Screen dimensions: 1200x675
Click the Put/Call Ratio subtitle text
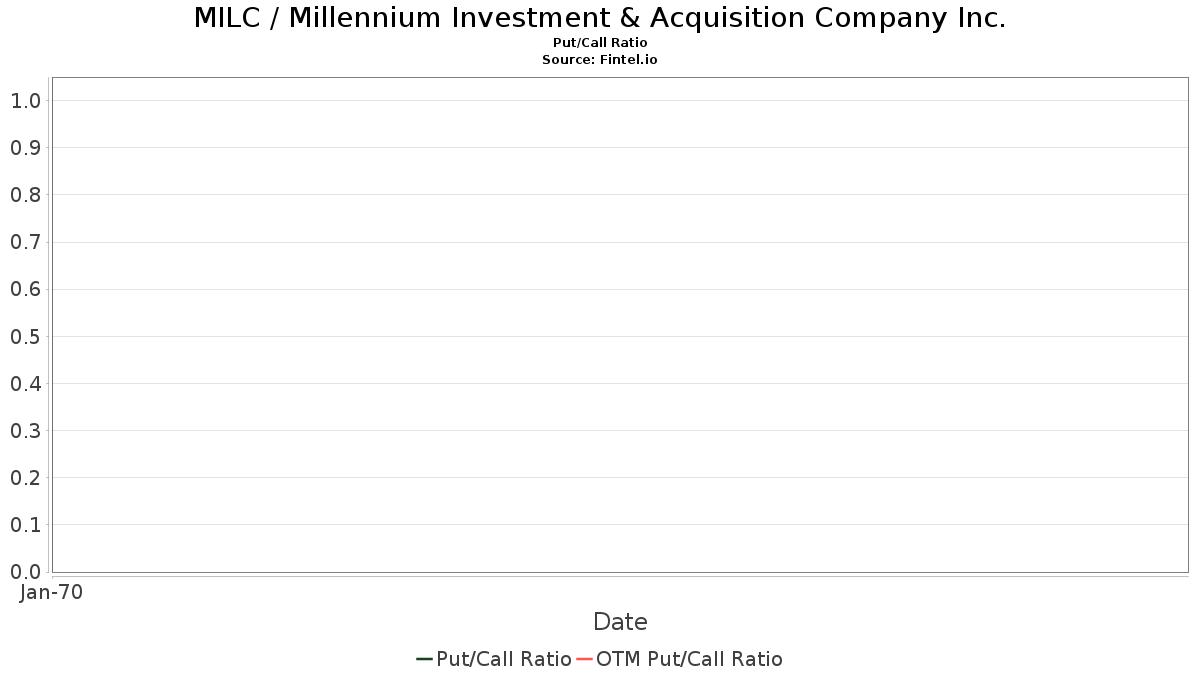click(x=600, y=43)
